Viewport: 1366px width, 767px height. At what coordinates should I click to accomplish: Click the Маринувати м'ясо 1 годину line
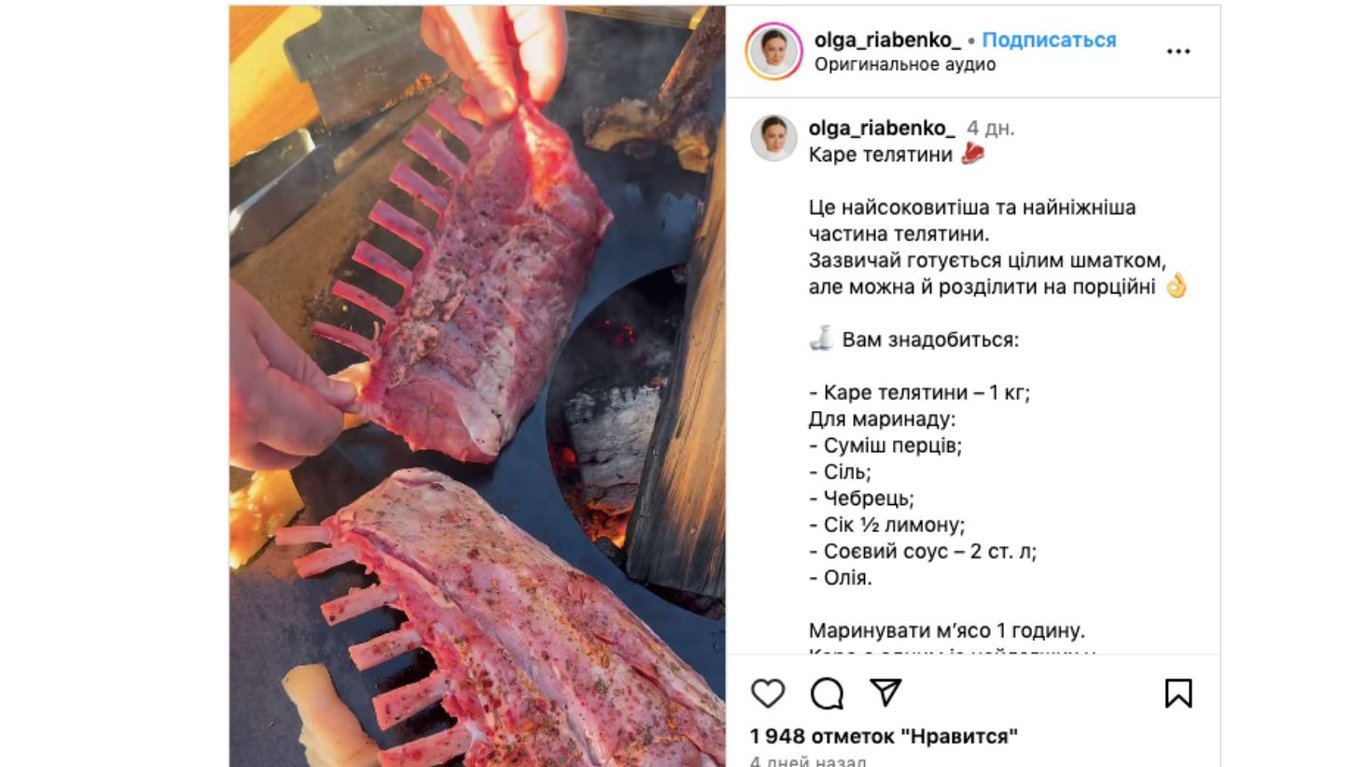tap(946, 631)
